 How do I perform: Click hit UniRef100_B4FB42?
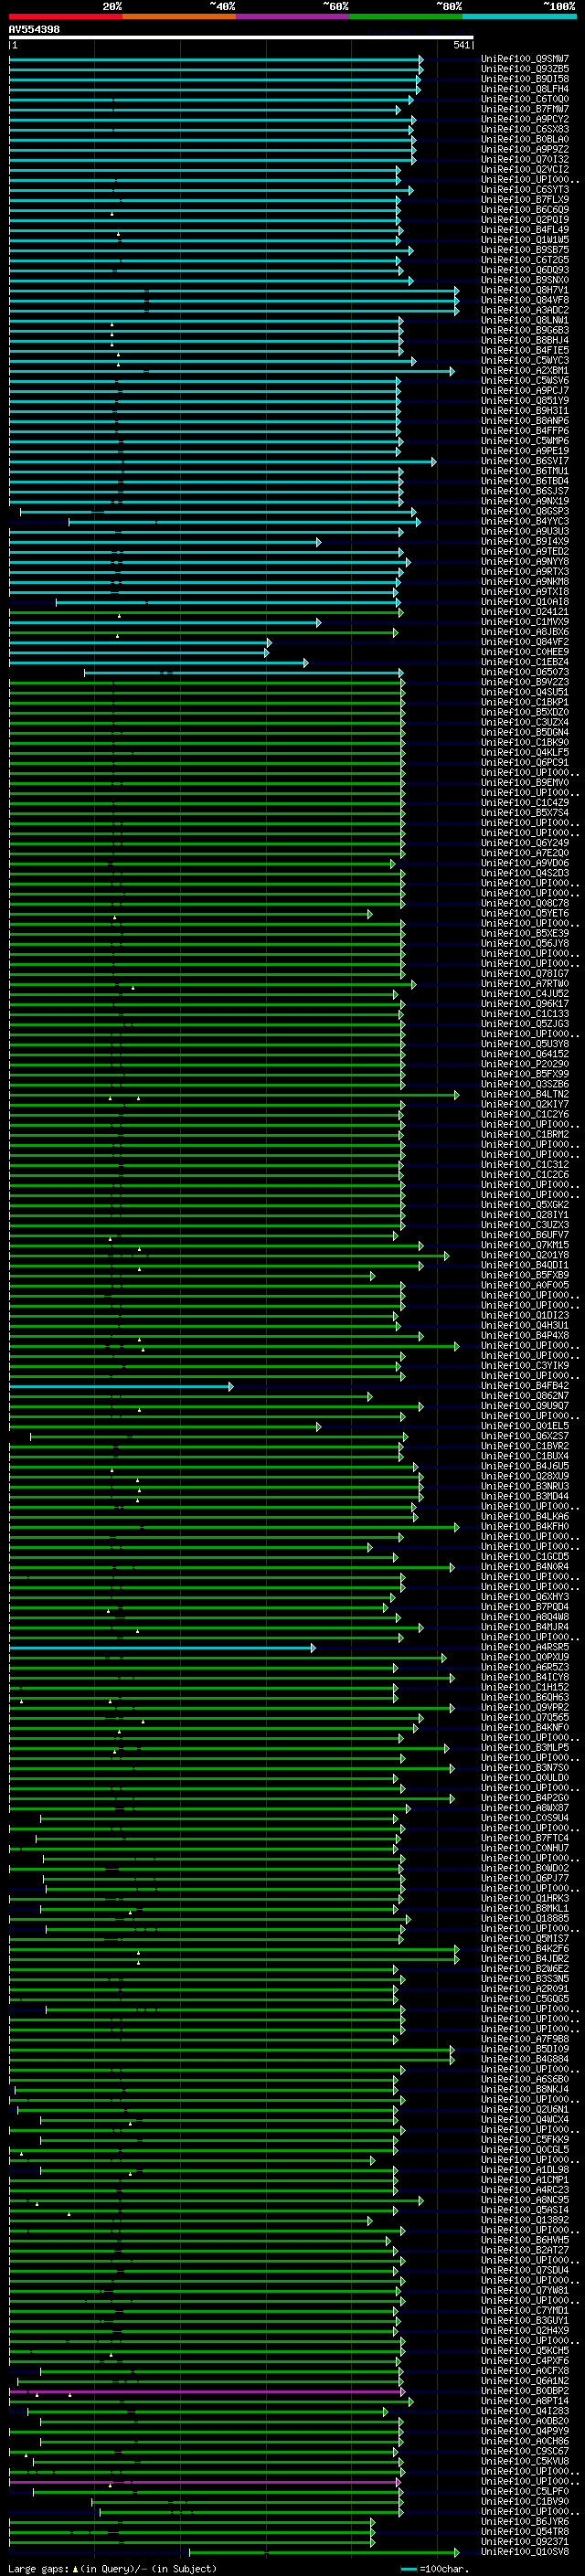pos(525,1386)
